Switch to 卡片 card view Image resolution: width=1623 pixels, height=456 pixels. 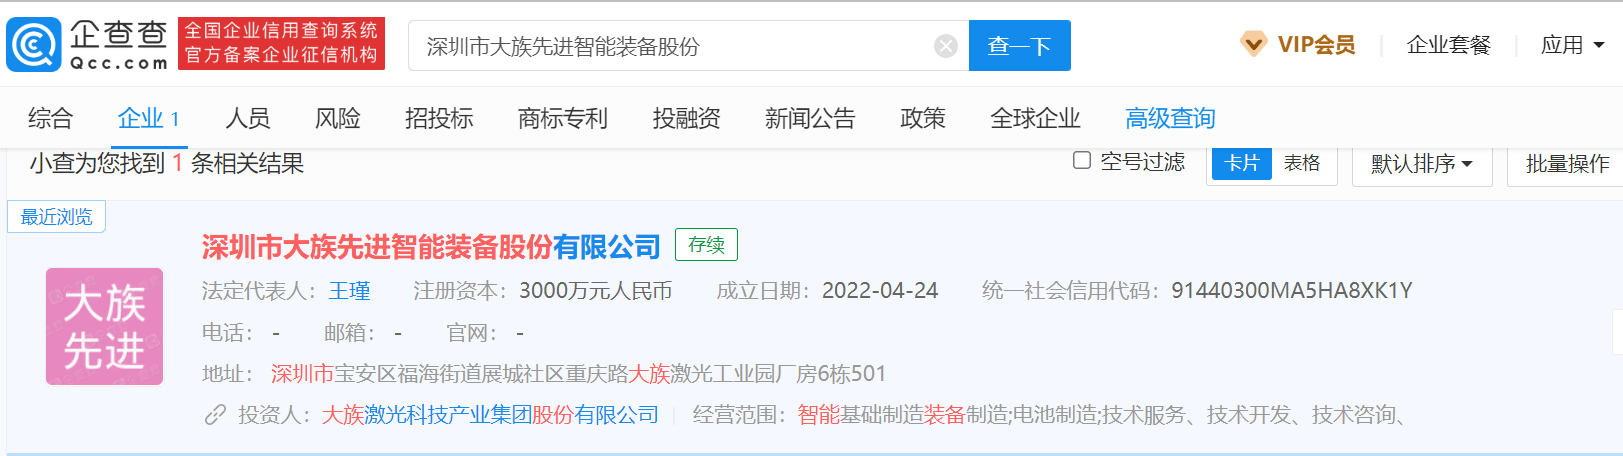click(1241, 163)
